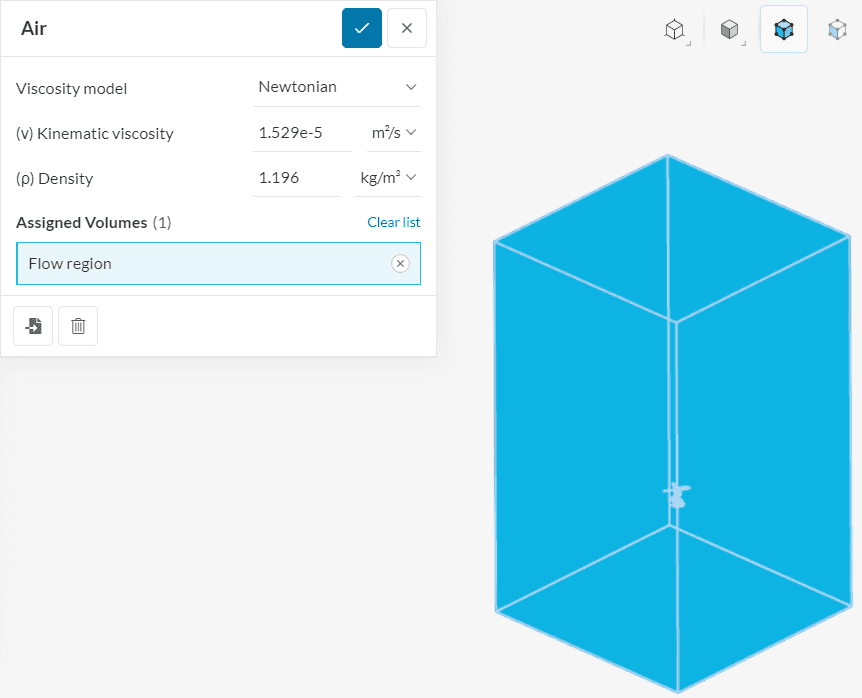Select the wireframe cube view icon
Viewport: 862px width, 698px height.
click(675, 30)
